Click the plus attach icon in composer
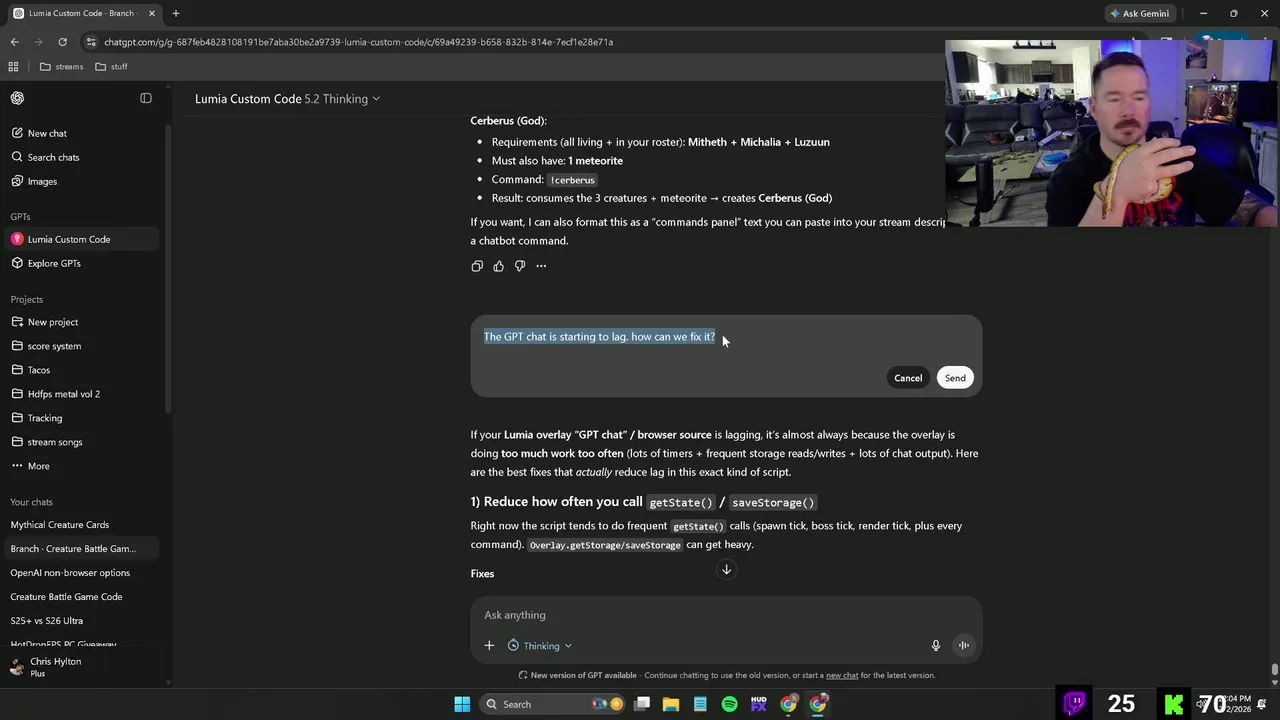Viewport: 1280px width, 720px height. point(489,646)
